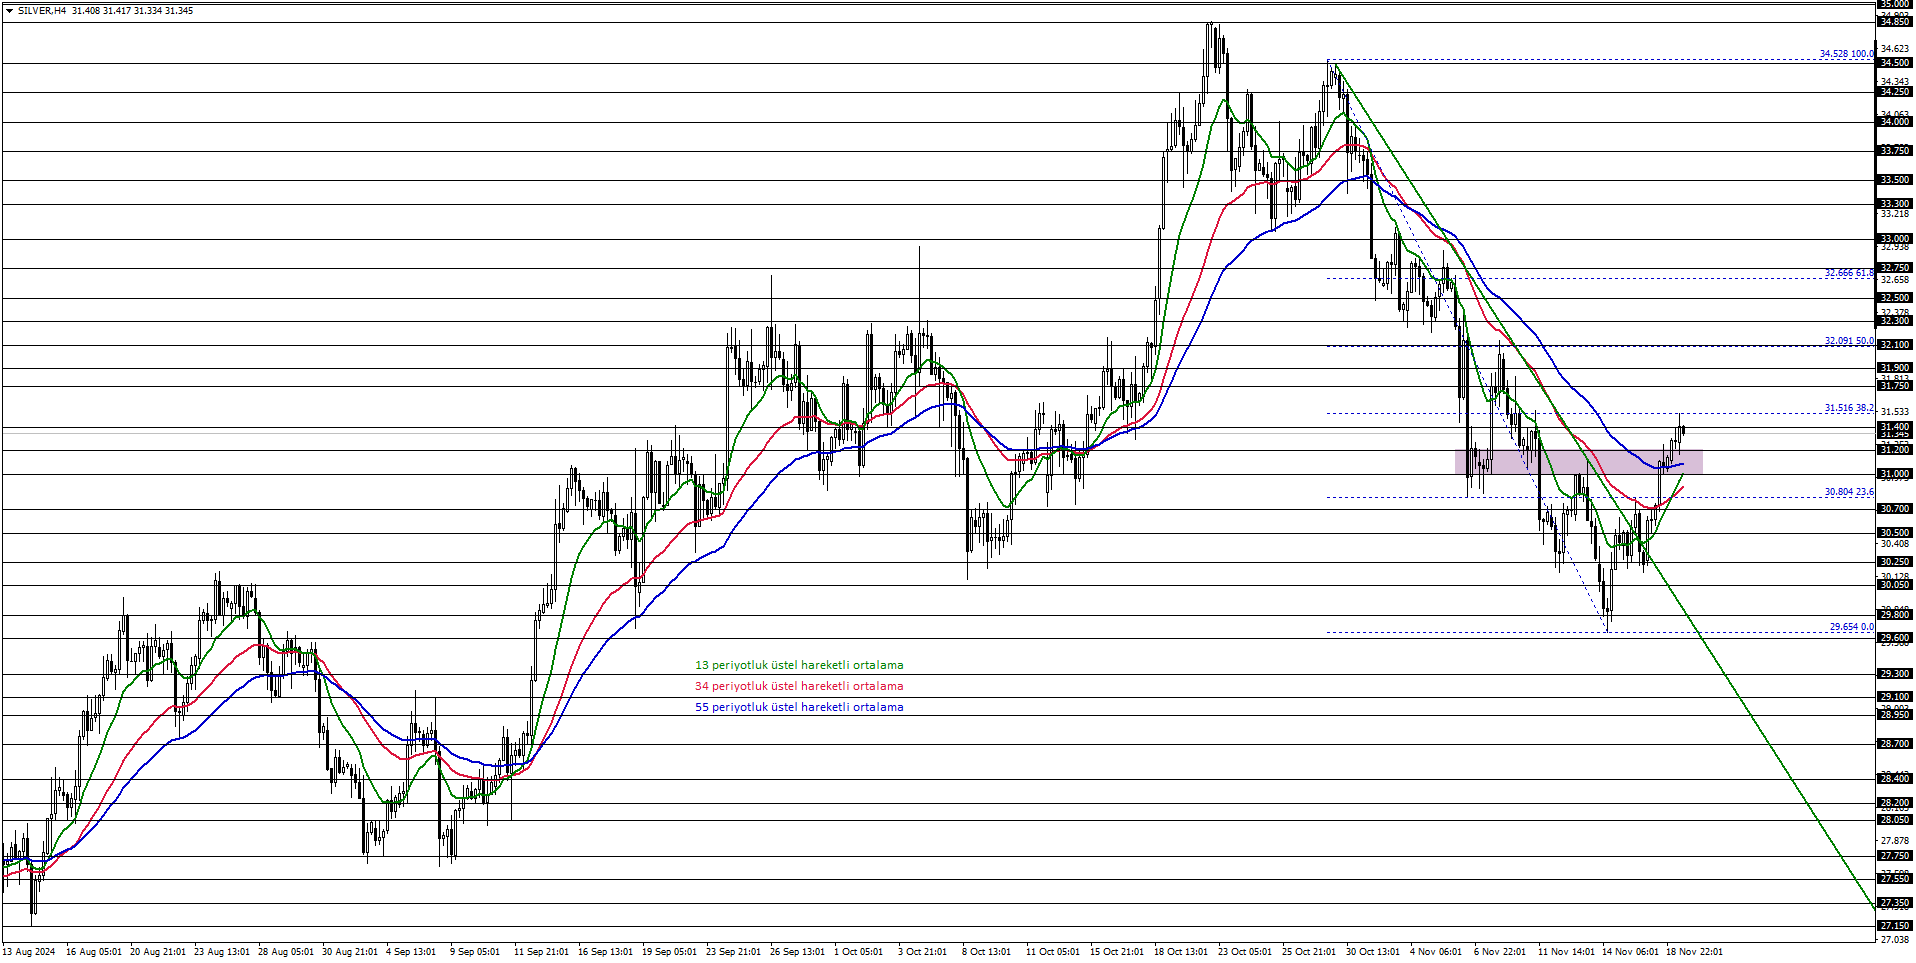Click the 31.533 price scale value
The height and width of the screenshot is (963, 1916).
(x=1895, y=412)
